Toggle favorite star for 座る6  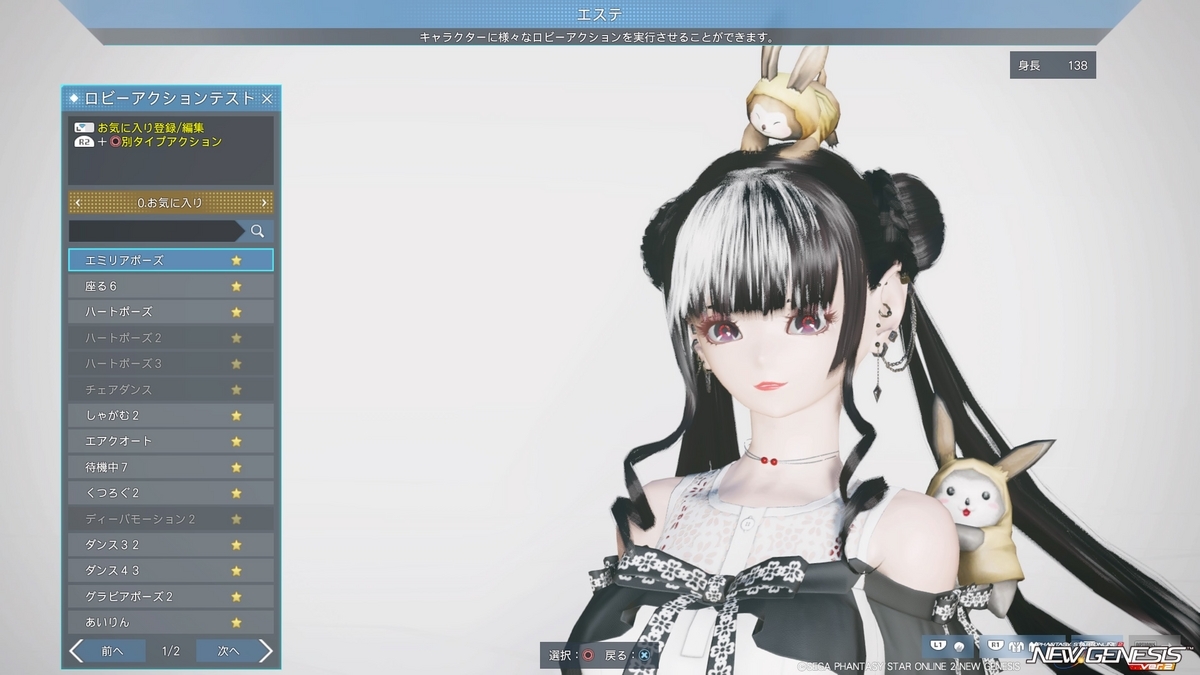237,286
